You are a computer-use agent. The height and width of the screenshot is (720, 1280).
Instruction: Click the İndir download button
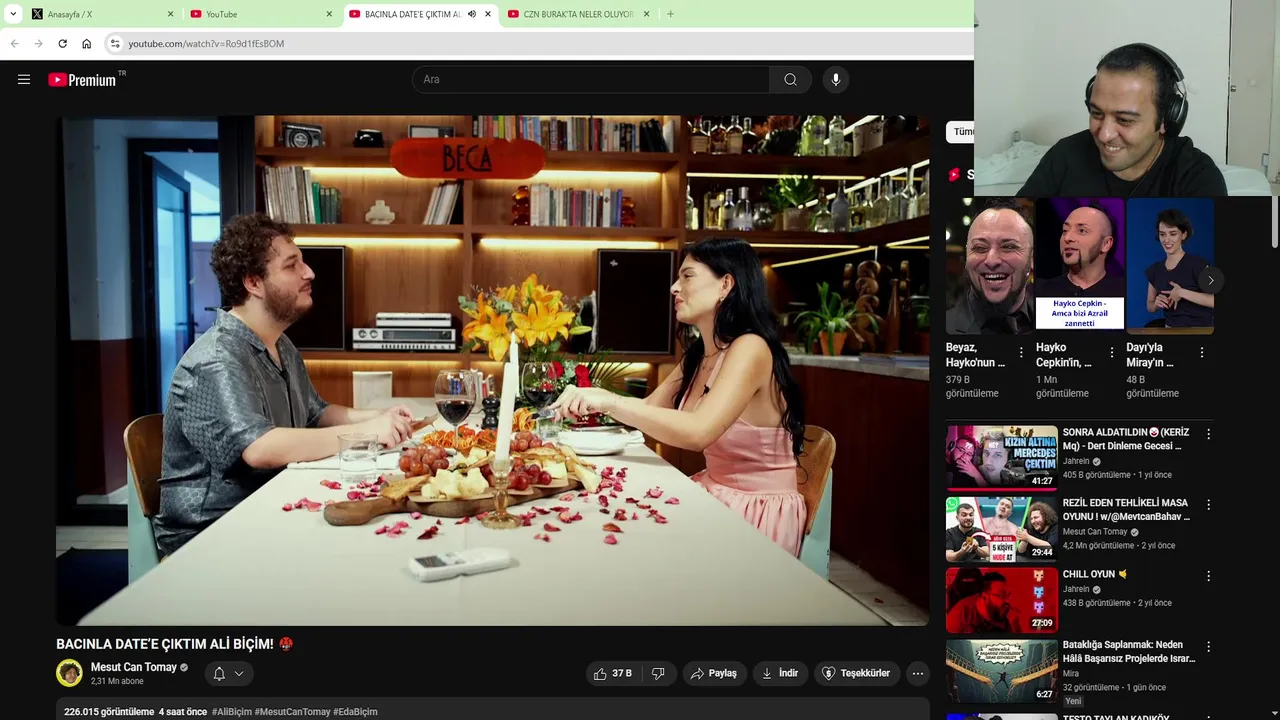coord(780,674)
